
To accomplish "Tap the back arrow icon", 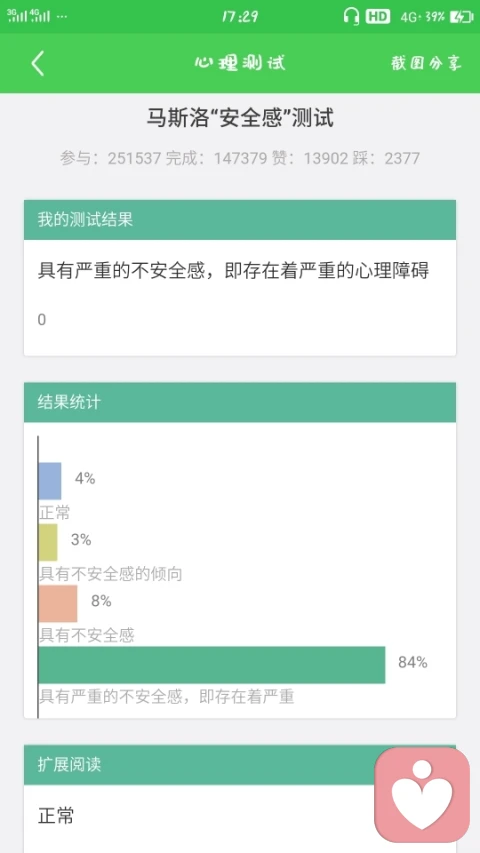I will click(x=38, y=63).
